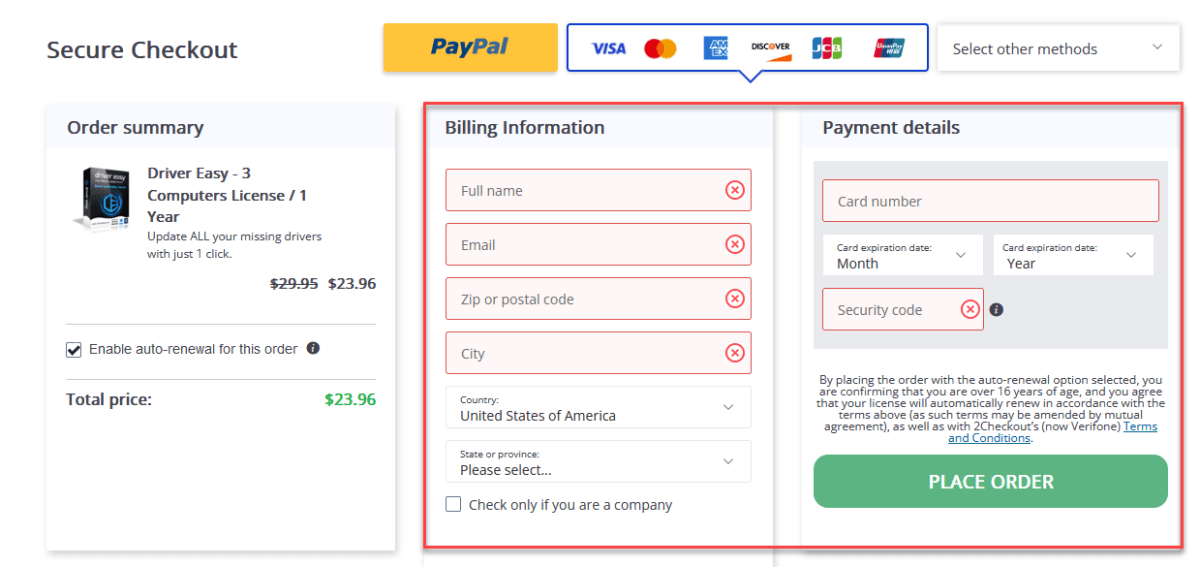
Task: Open the Country dropdown
Action: click(x=598, y=407)
